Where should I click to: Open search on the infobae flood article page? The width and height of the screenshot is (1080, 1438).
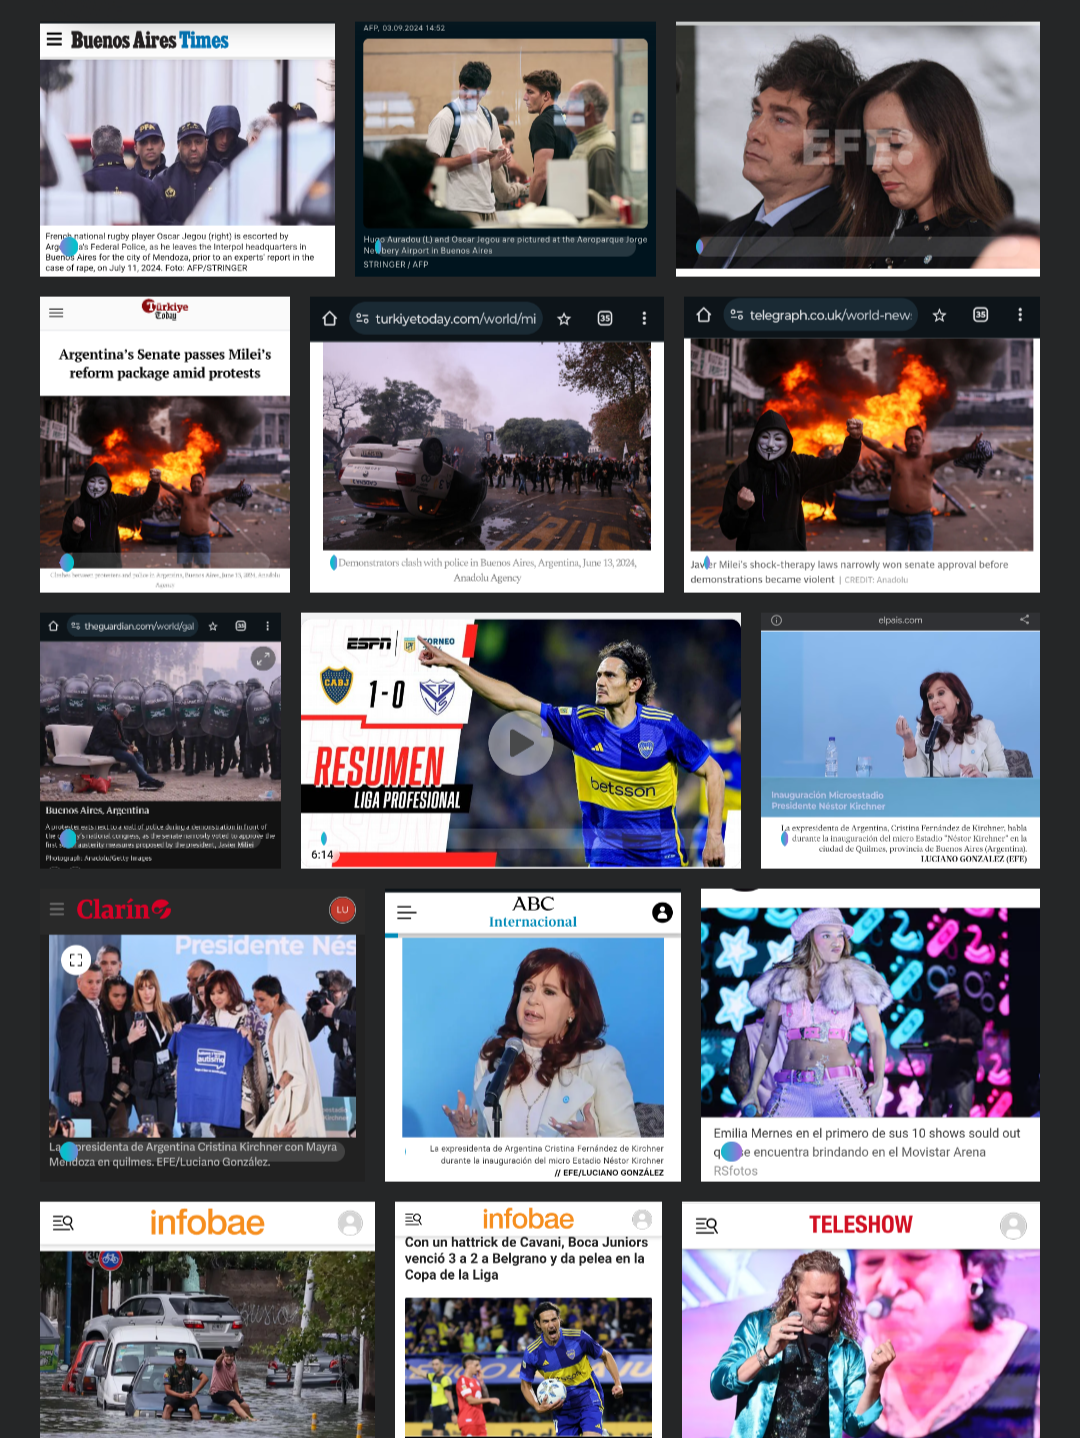63,1222
